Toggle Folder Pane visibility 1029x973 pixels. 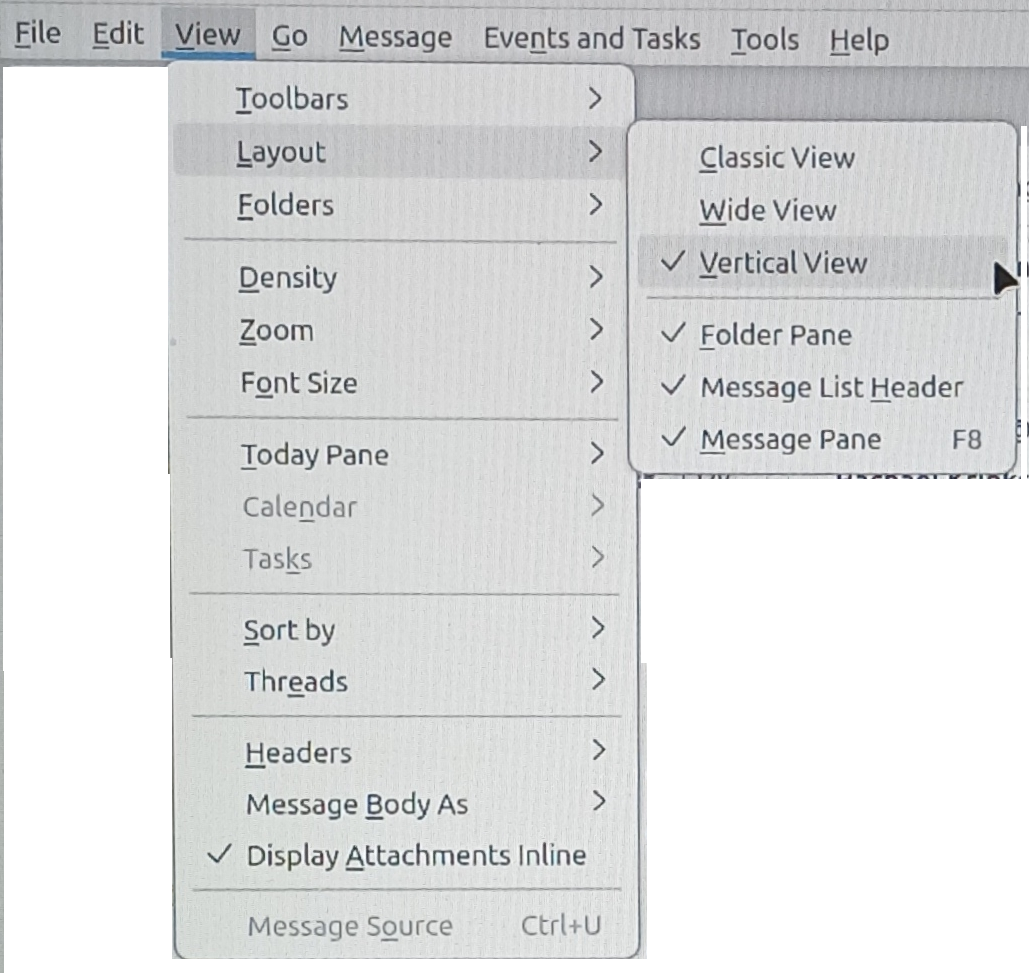822,335
